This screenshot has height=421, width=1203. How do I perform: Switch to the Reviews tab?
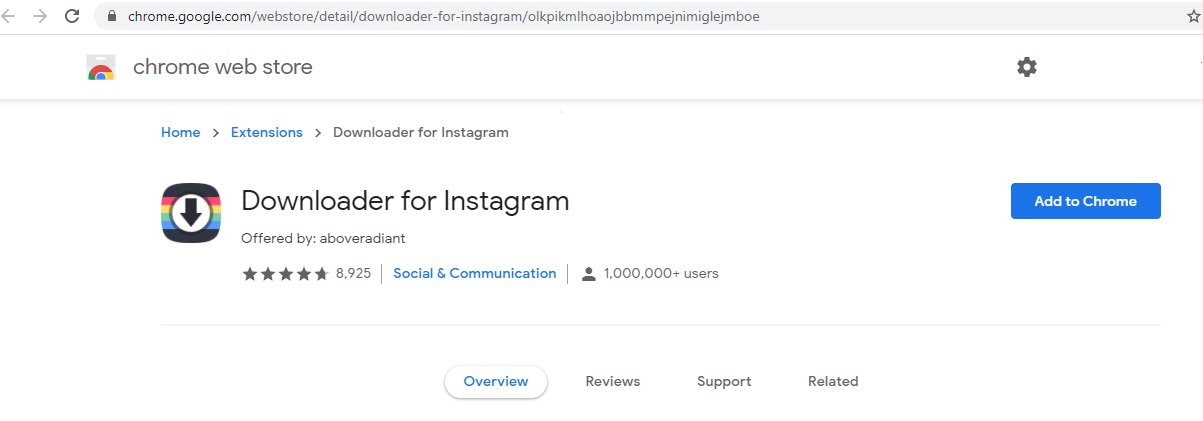click(613, 381)
